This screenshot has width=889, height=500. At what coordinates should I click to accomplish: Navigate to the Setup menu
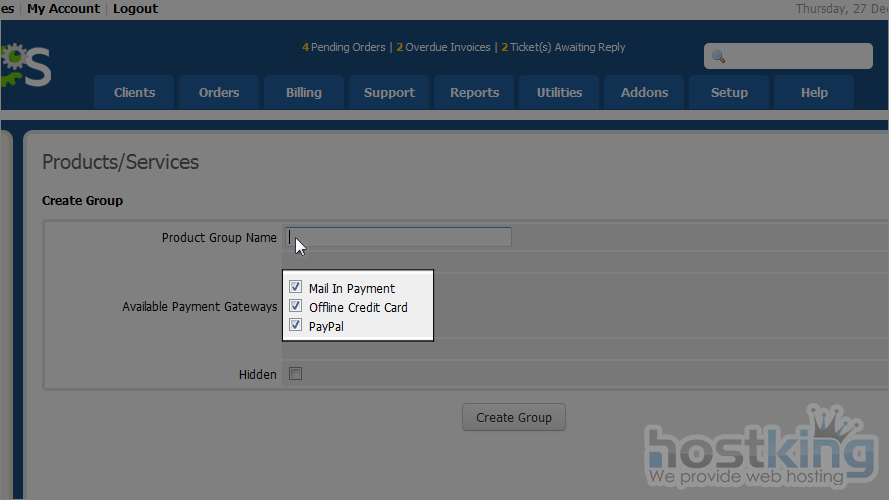click(729, 92)
